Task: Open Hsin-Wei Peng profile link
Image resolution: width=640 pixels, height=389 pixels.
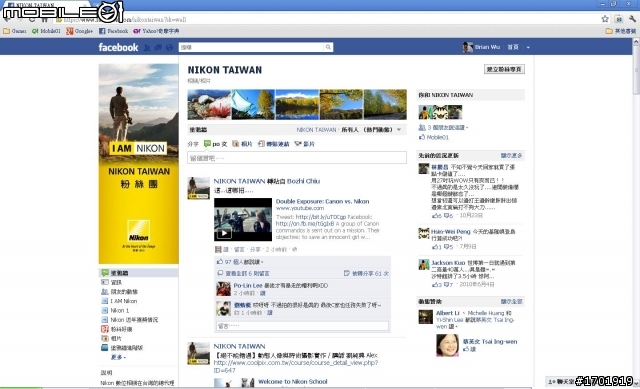Action: coord(451,231)
